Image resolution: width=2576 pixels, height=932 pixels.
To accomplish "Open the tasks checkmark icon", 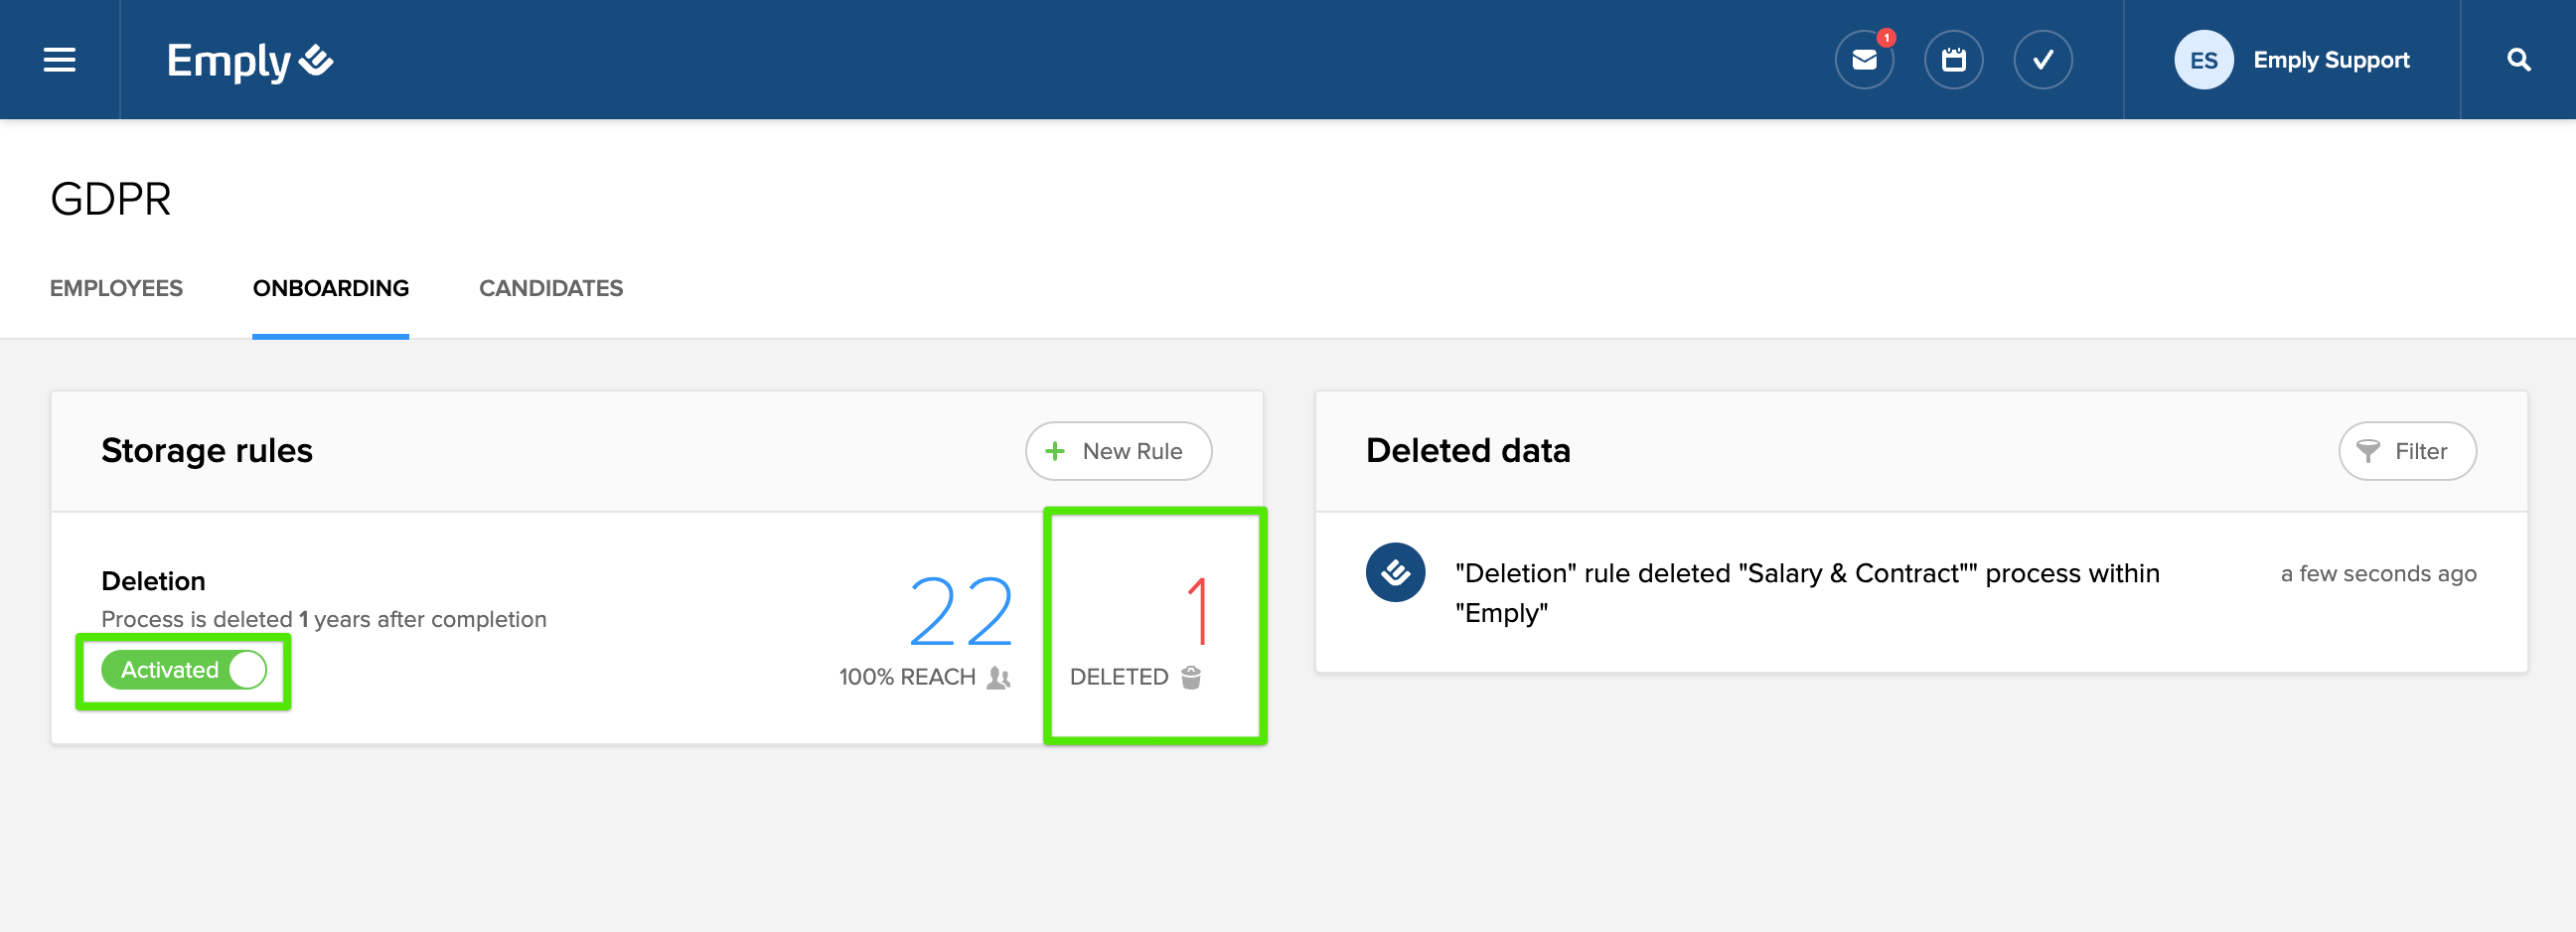I will tap(2042, 60).
